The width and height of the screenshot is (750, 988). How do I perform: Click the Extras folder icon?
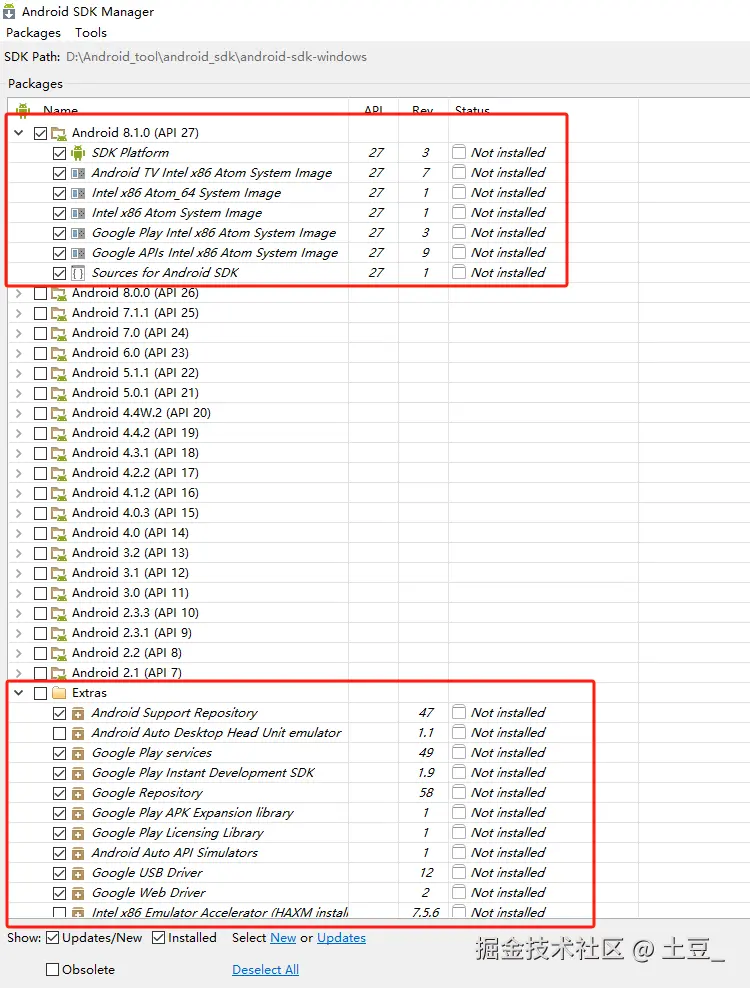(x=59, y=693)
